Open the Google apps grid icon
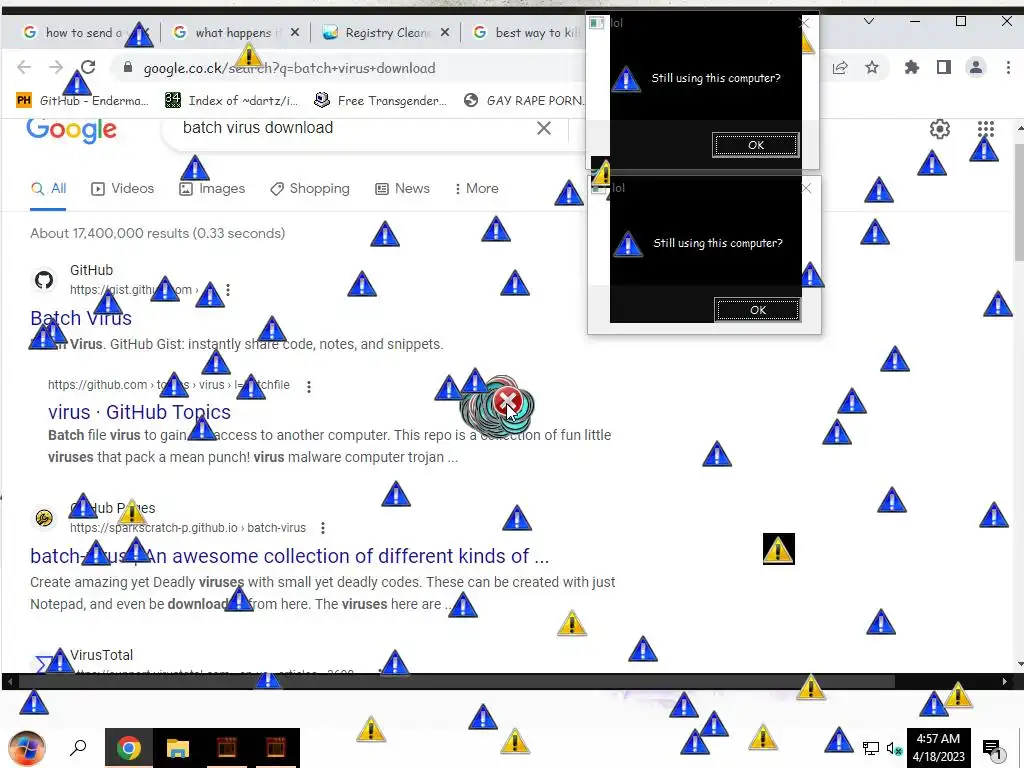1024x768 pixels. (985, 129)
